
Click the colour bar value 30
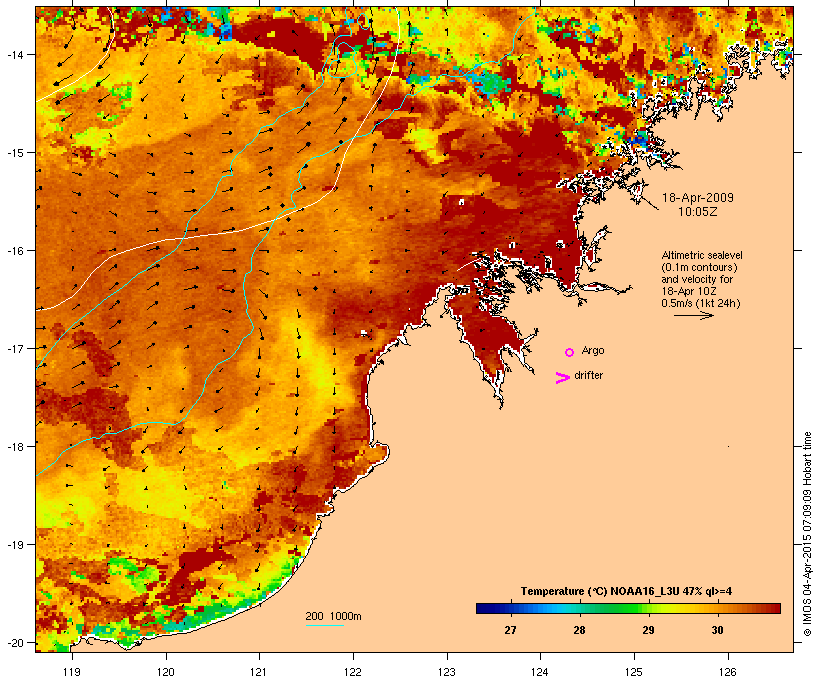pyautogui.click(x=718, y=630)
